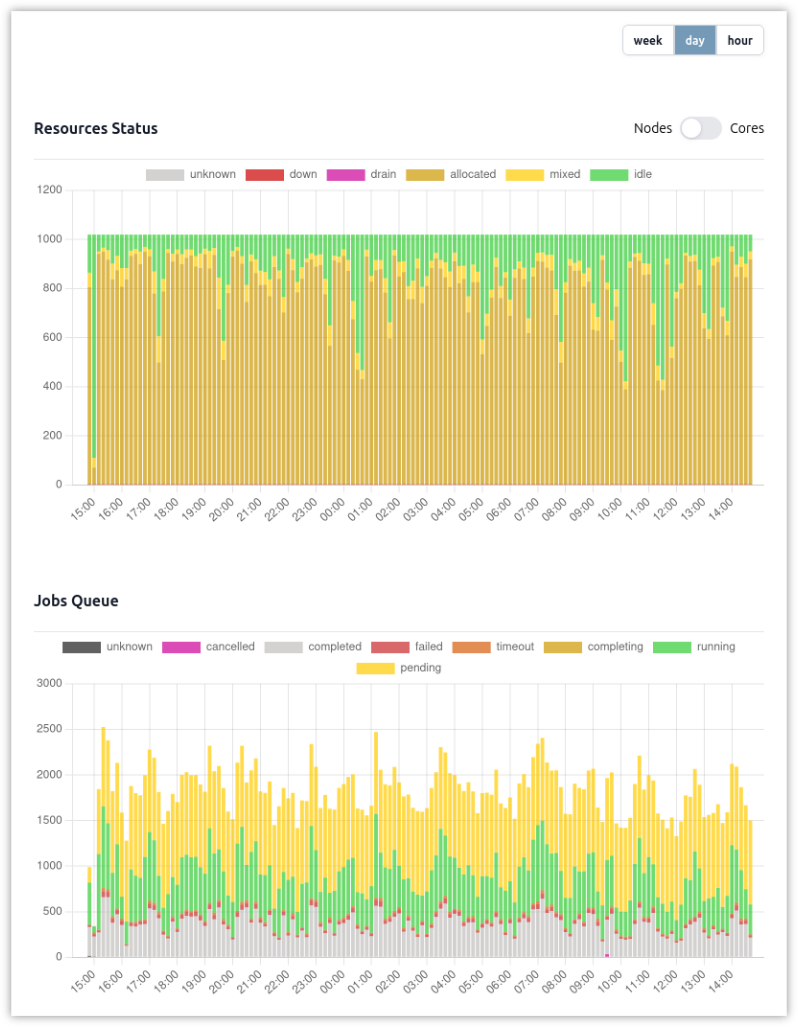Click the Nodes label beside the switch
Image resolution: width=798 pixels, height=1027 pixels.
click(x=653, y=128)
